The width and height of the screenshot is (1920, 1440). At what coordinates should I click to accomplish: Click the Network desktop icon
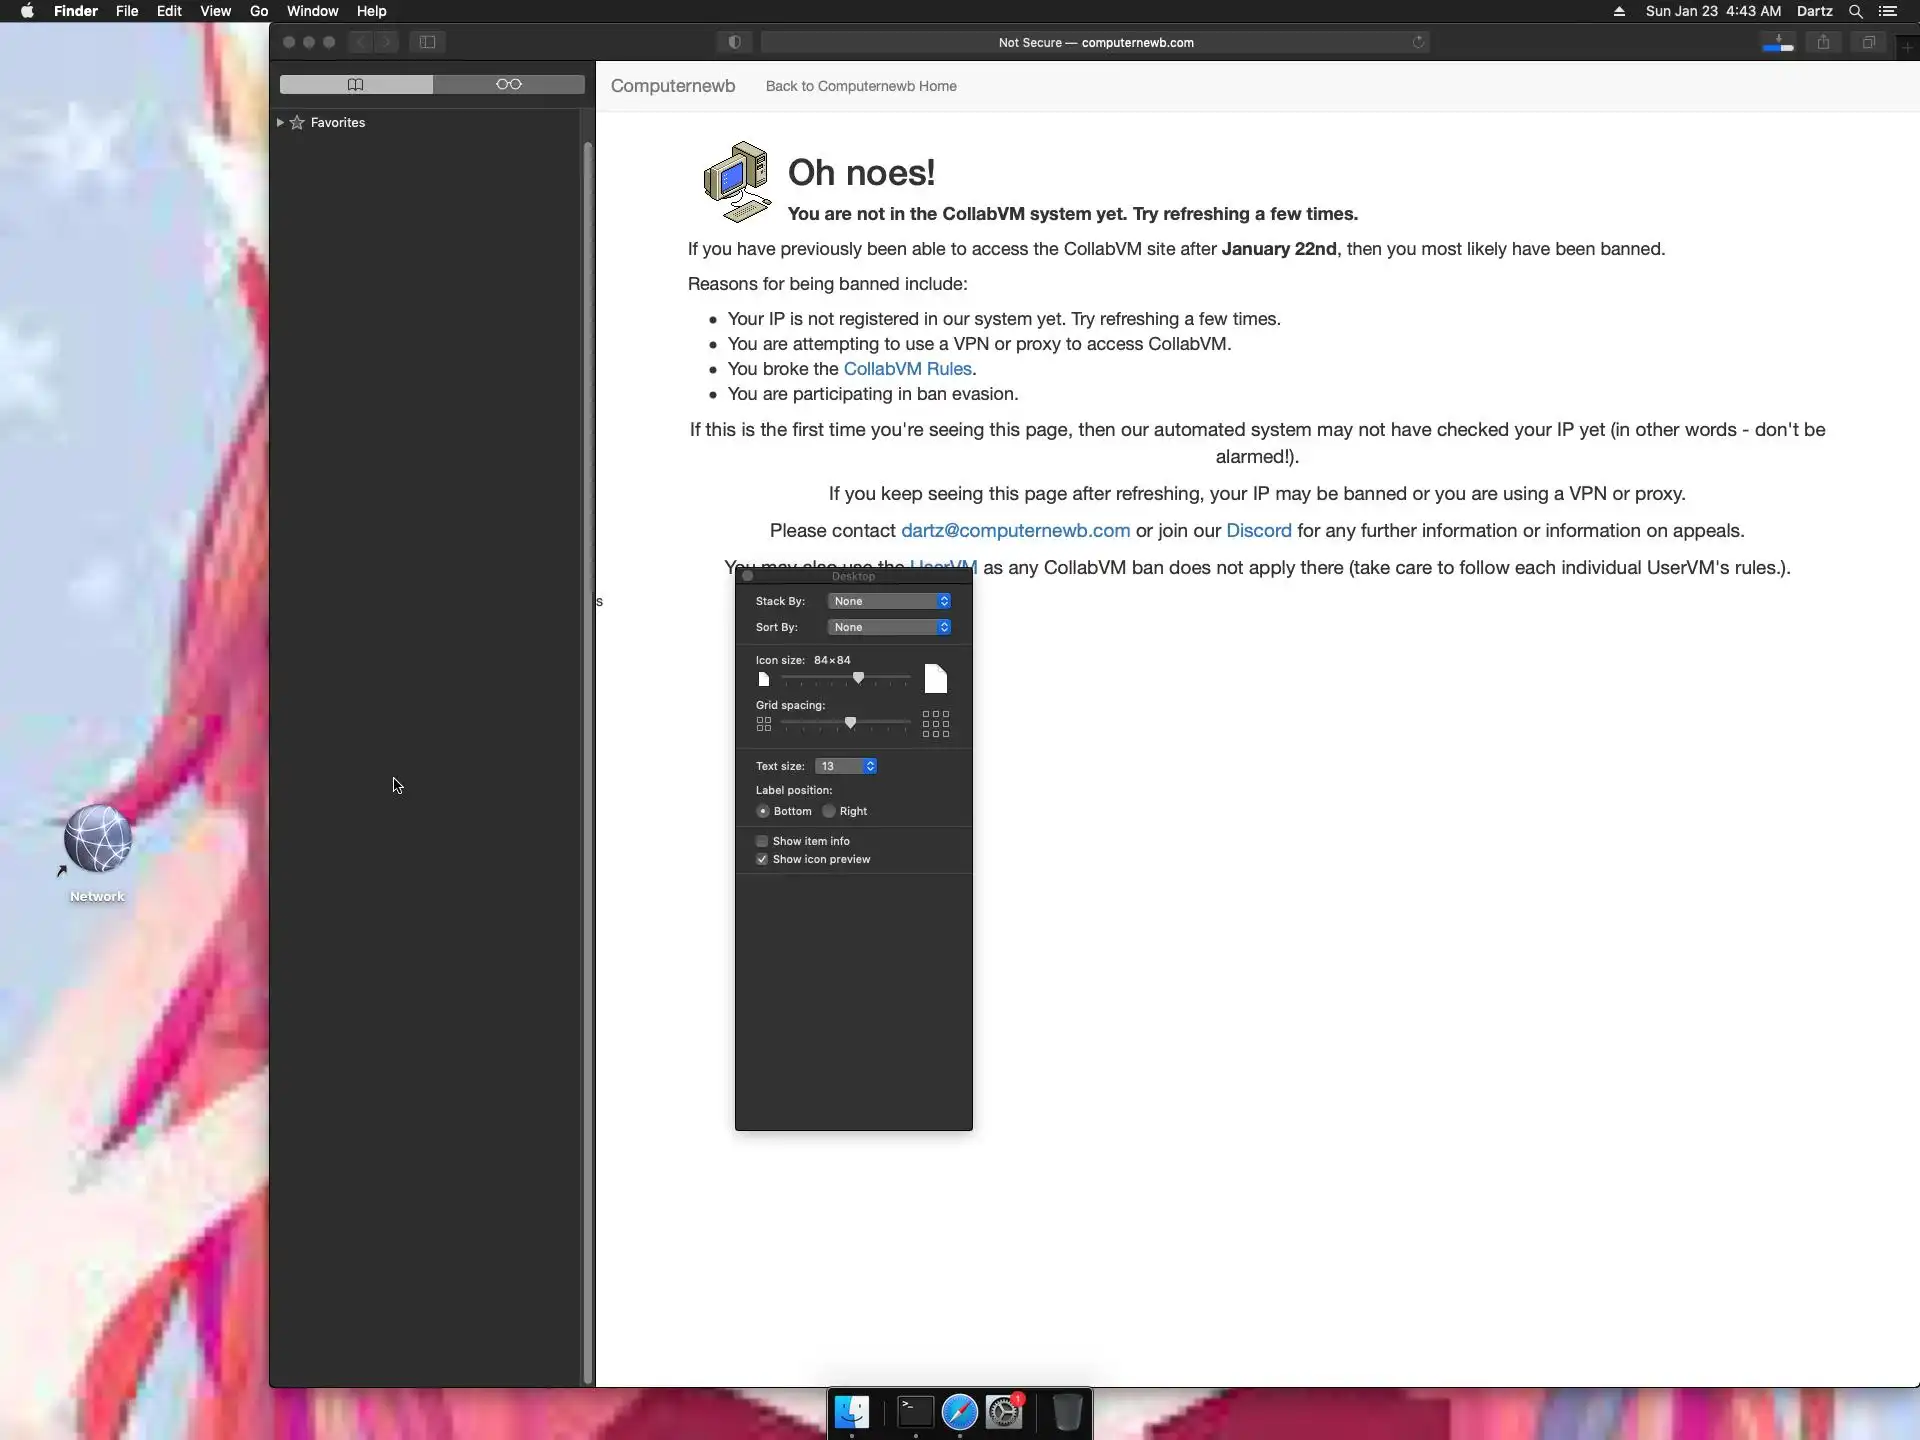pos(97,840)
